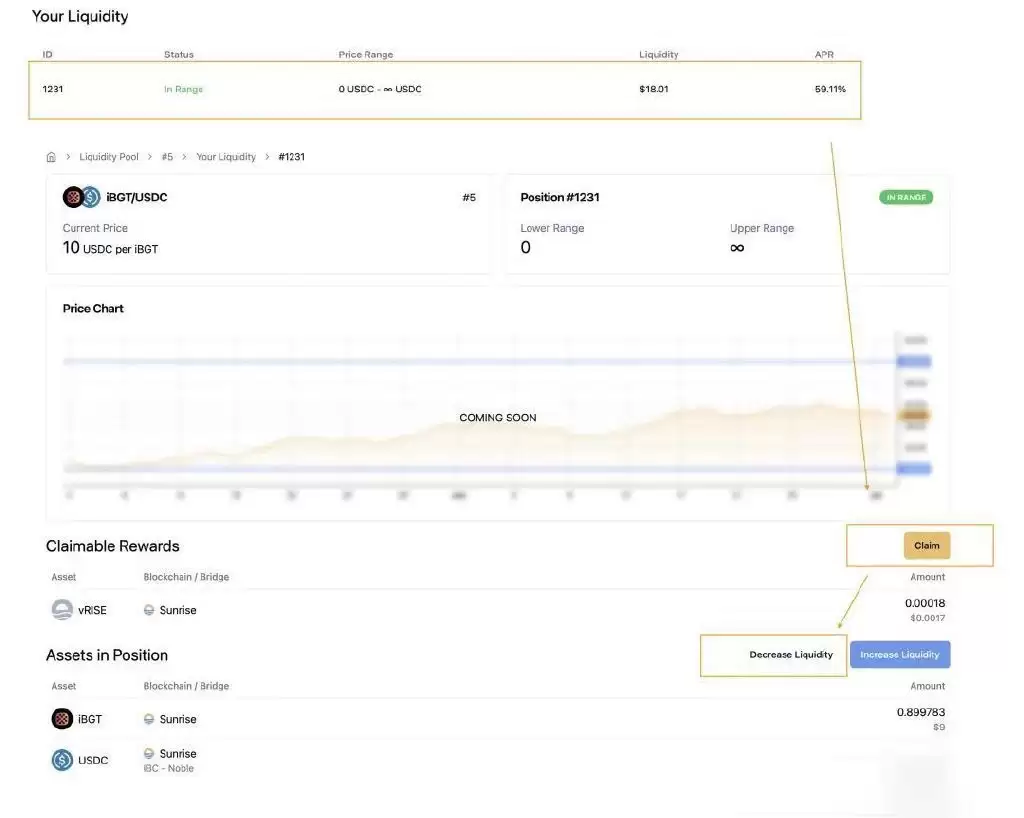Open Liquidity Pool breadcrumb link

109,157
